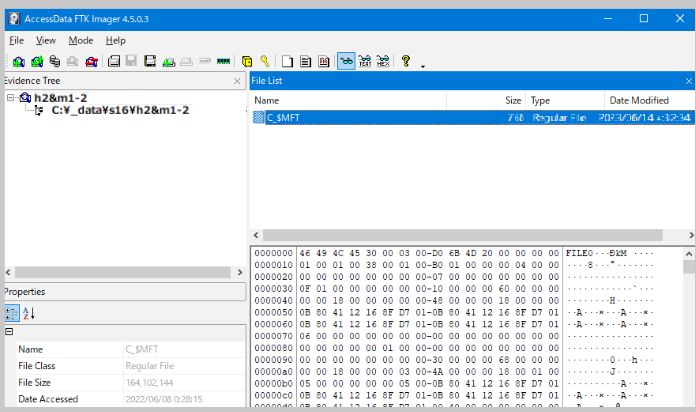Click the Evidence Tree left scroll arrow
This screenshot has width=696, height=412.
[x=8, y=272]
